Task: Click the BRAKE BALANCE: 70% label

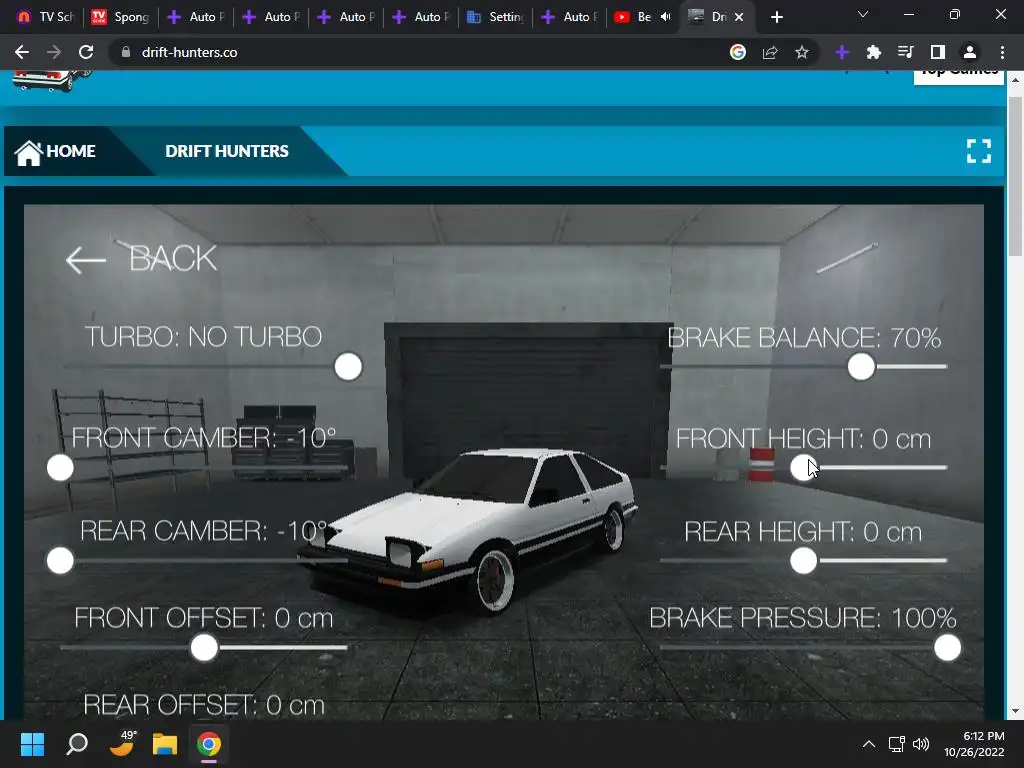Action: 805,338
